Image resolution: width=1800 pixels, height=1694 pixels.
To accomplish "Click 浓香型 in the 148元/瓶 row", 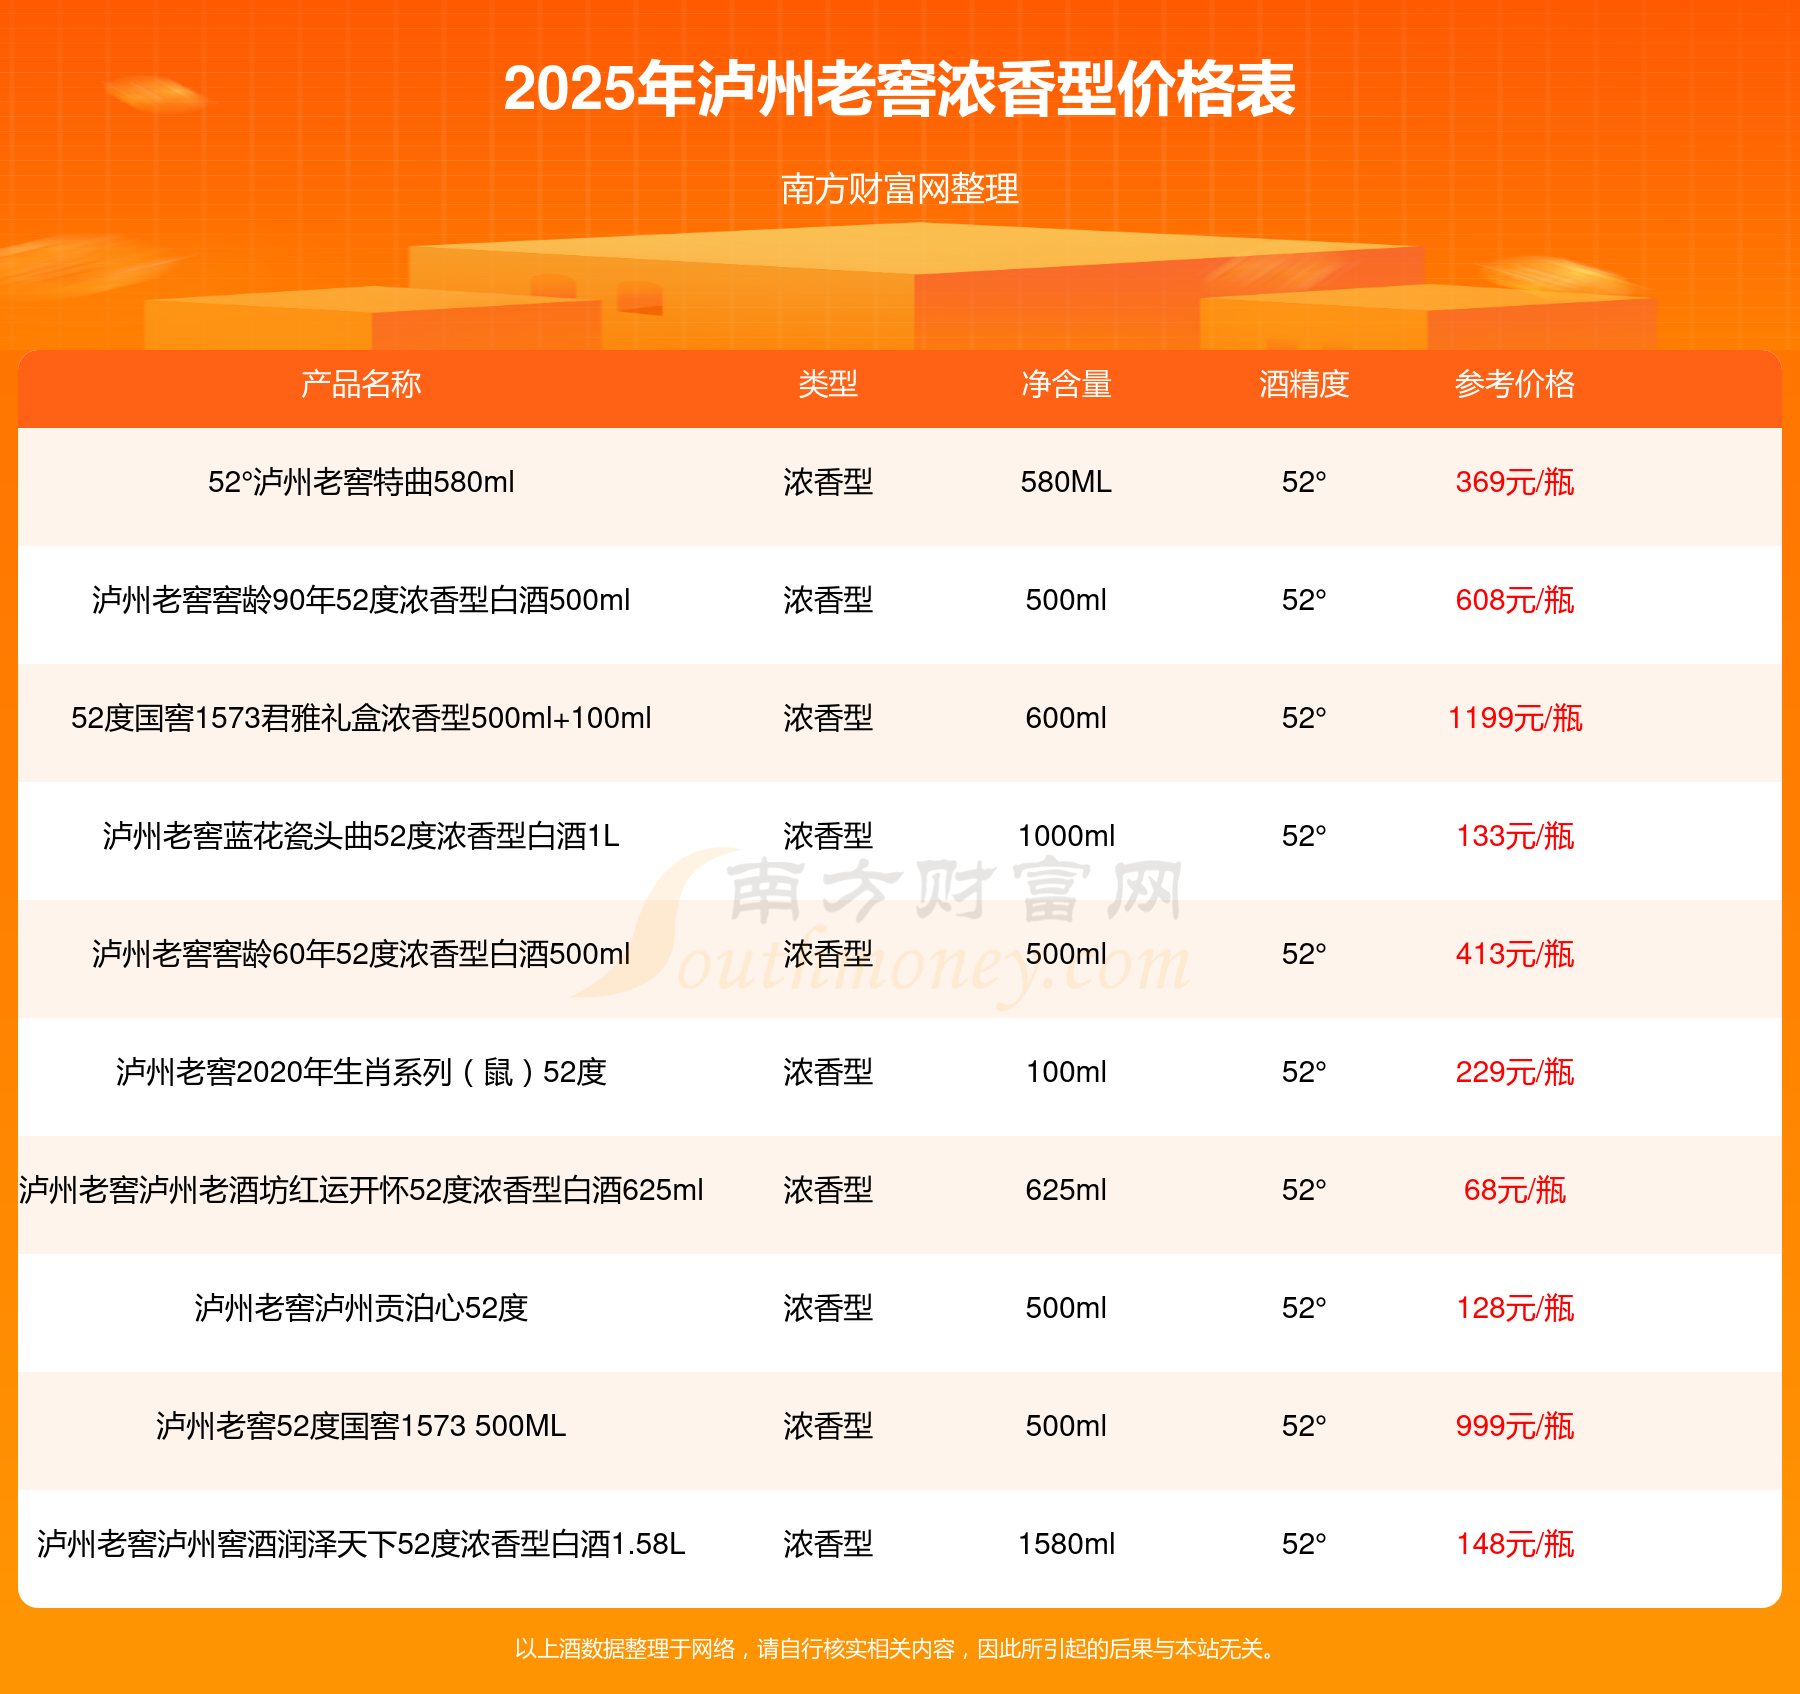I will tap(828, 1544).
